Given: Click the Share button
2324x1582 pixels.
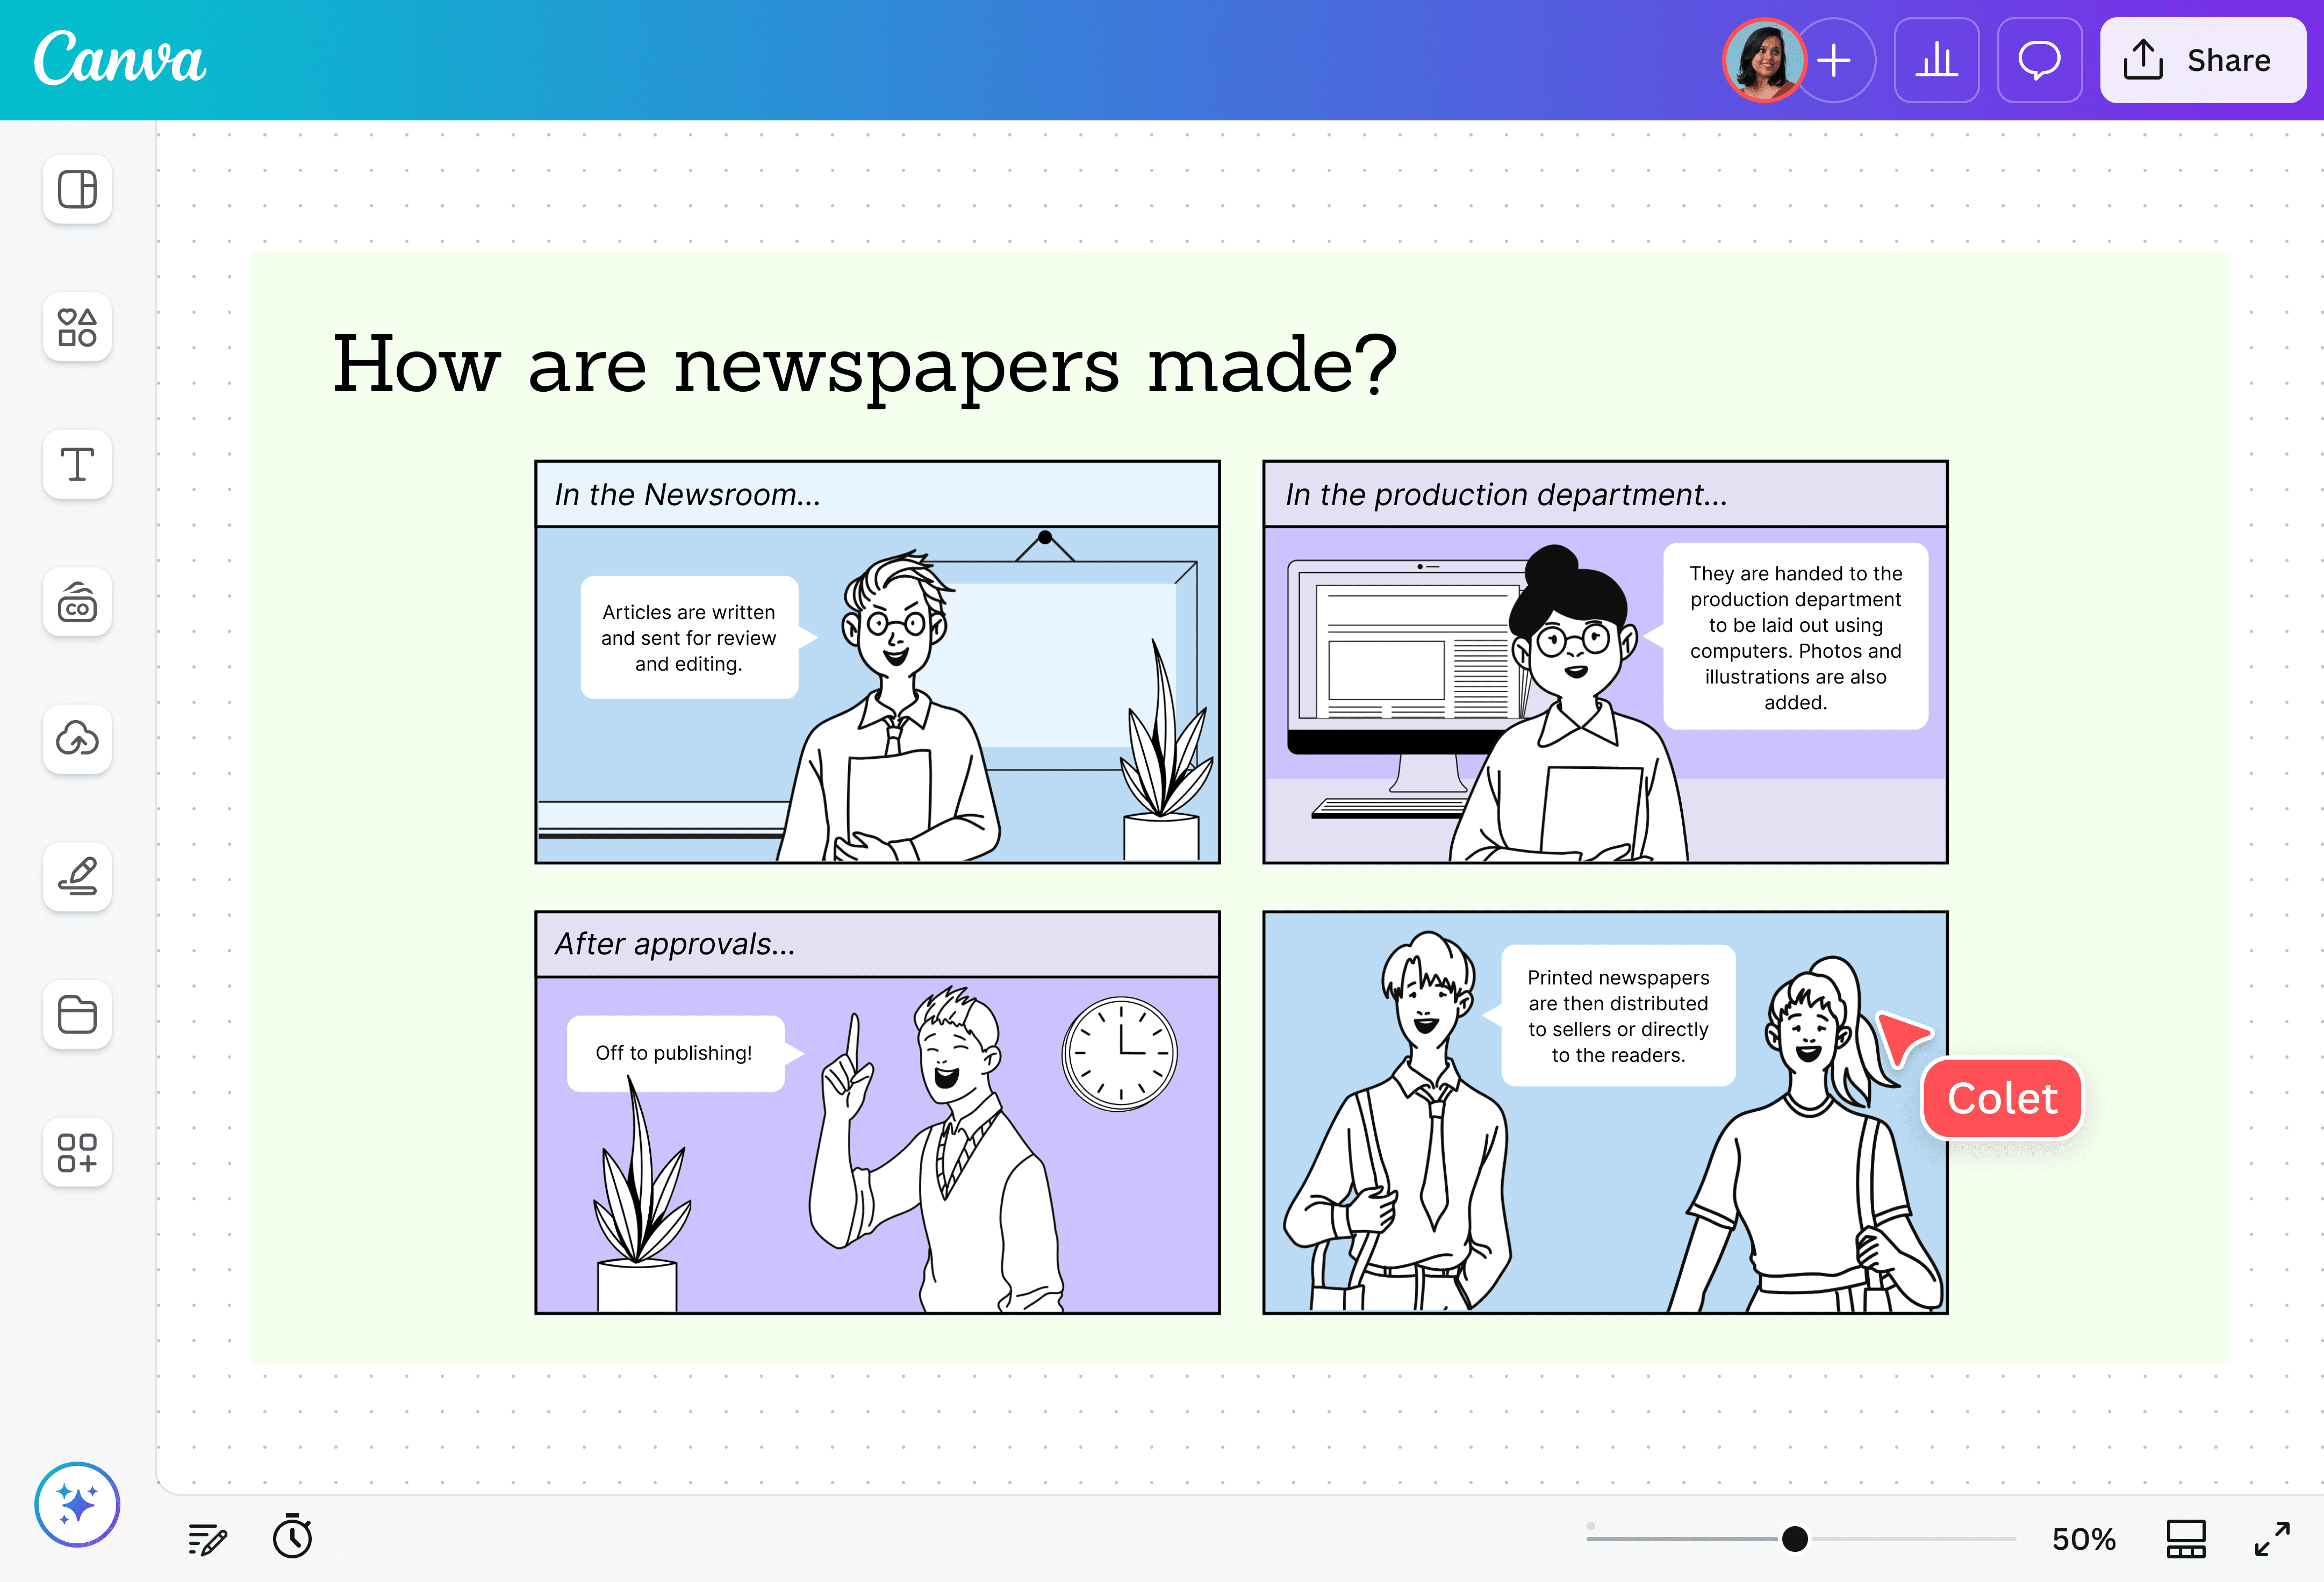Looking at the screenshot, I should pyautogui.click(x=2202, y=60).
